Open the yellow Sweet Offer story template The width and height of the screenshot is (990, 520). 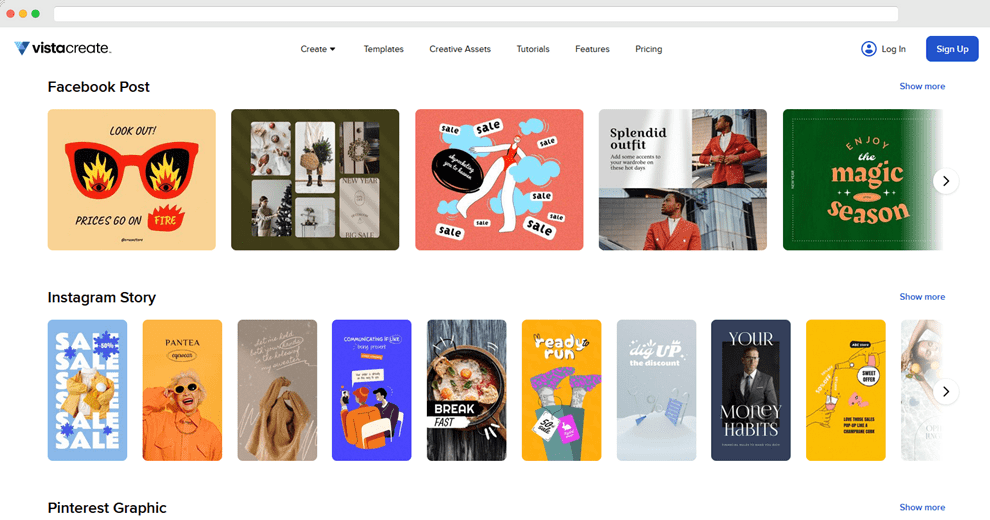(846, 390)
